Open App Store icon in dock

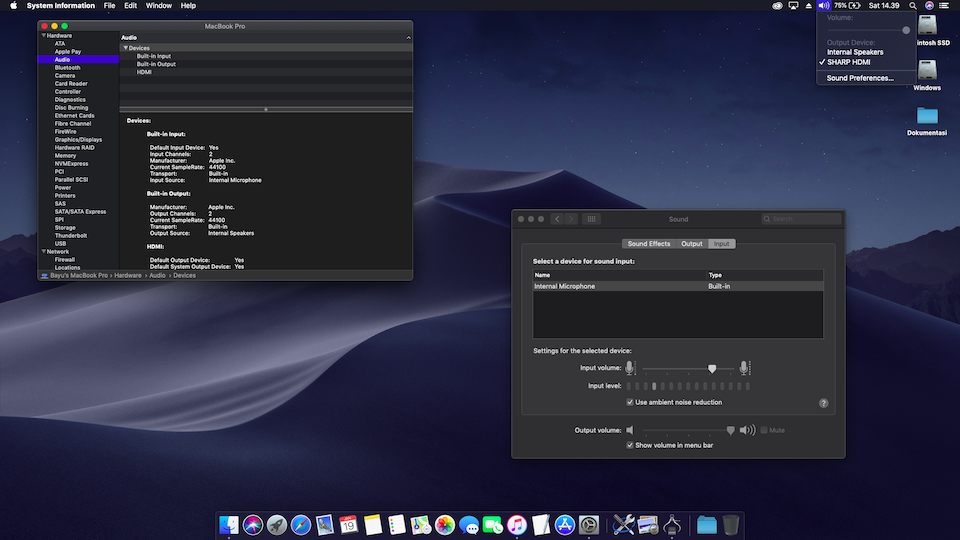(x=564, y=525)
